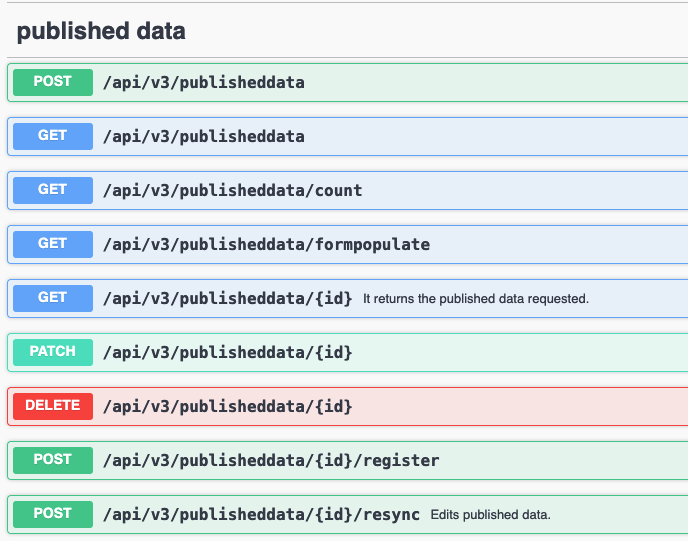Expand the /api/v3/publisheddata/{id}/resync path

point(261,514)
